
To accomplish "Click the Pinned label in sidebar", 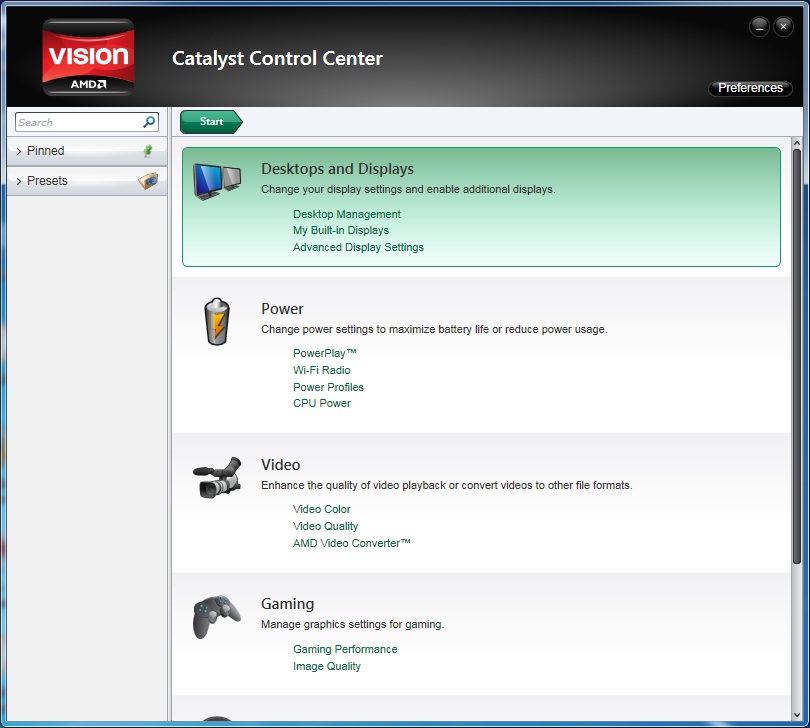I will pos(45,151).
